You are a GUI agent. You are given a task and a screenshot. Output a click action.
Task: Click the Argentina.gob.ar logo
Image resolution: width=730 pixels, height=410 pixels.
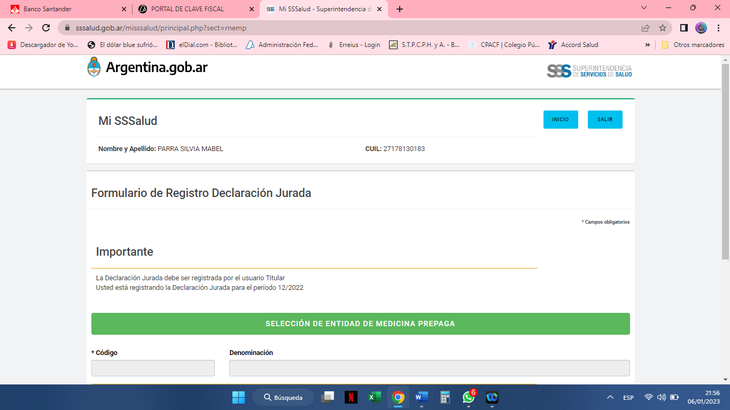tap(148, 68)
